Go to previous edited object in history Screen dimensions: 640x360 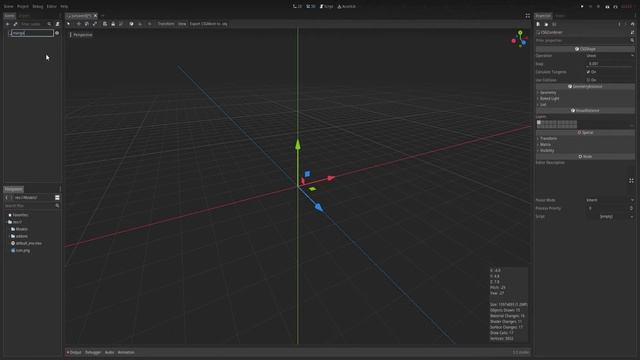pyautogui.click(x=619, y=24)
